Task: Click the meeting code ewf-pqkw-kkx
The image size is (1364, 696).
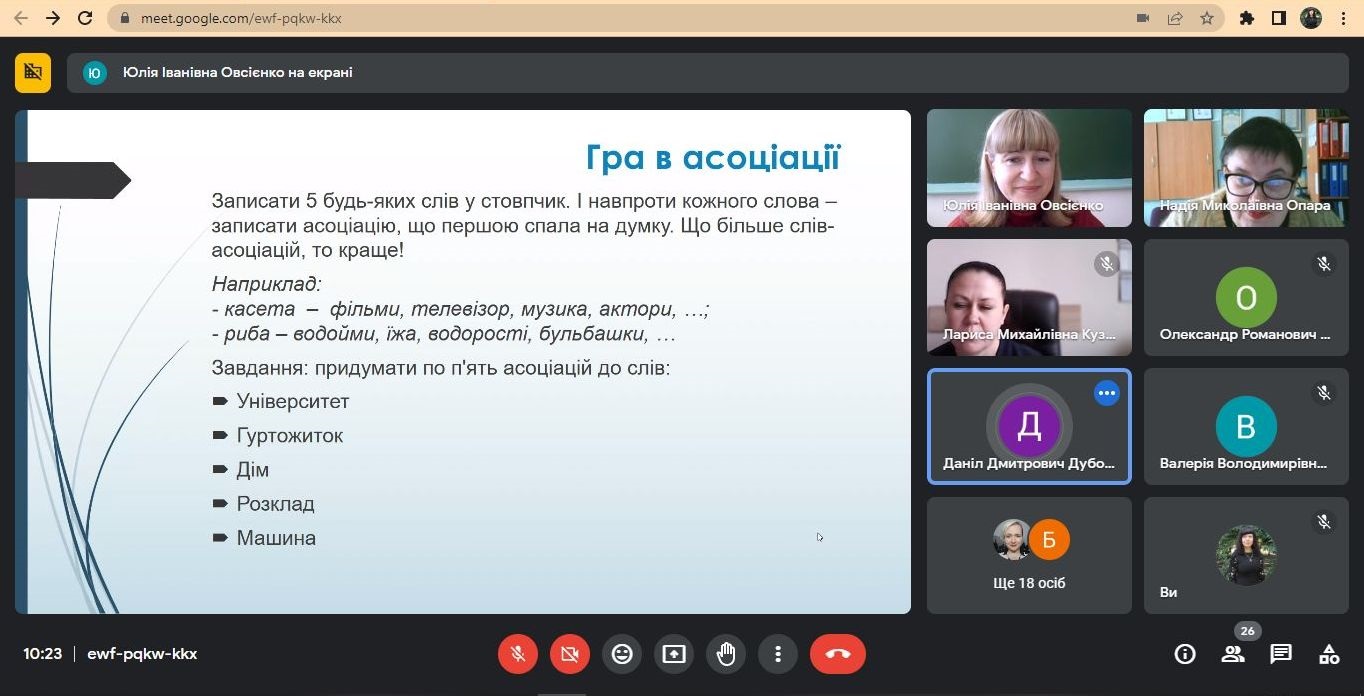Action: pos(142,654)
